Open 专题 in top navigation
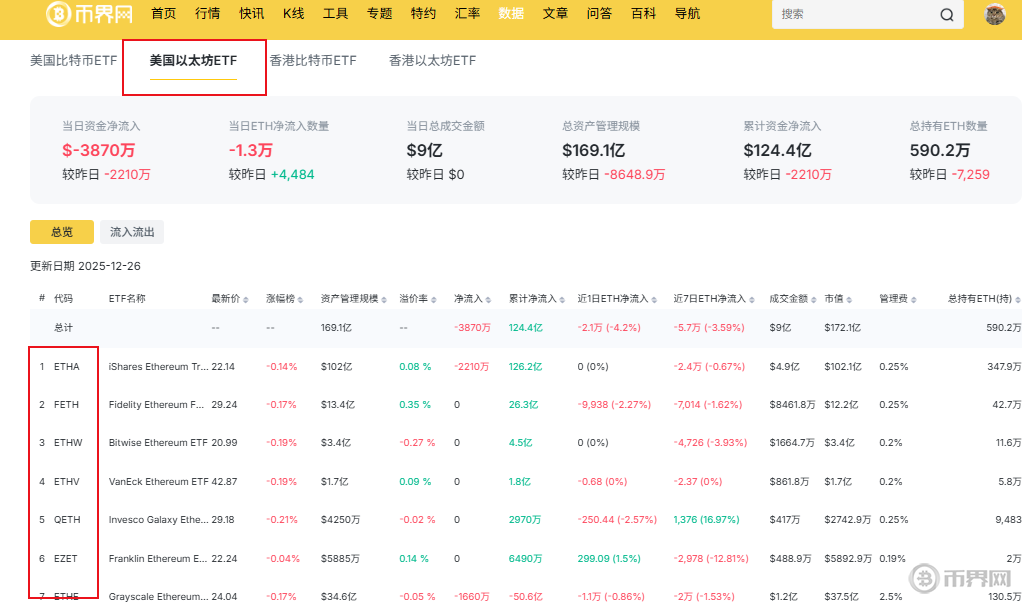 click(x=379, y=14)
